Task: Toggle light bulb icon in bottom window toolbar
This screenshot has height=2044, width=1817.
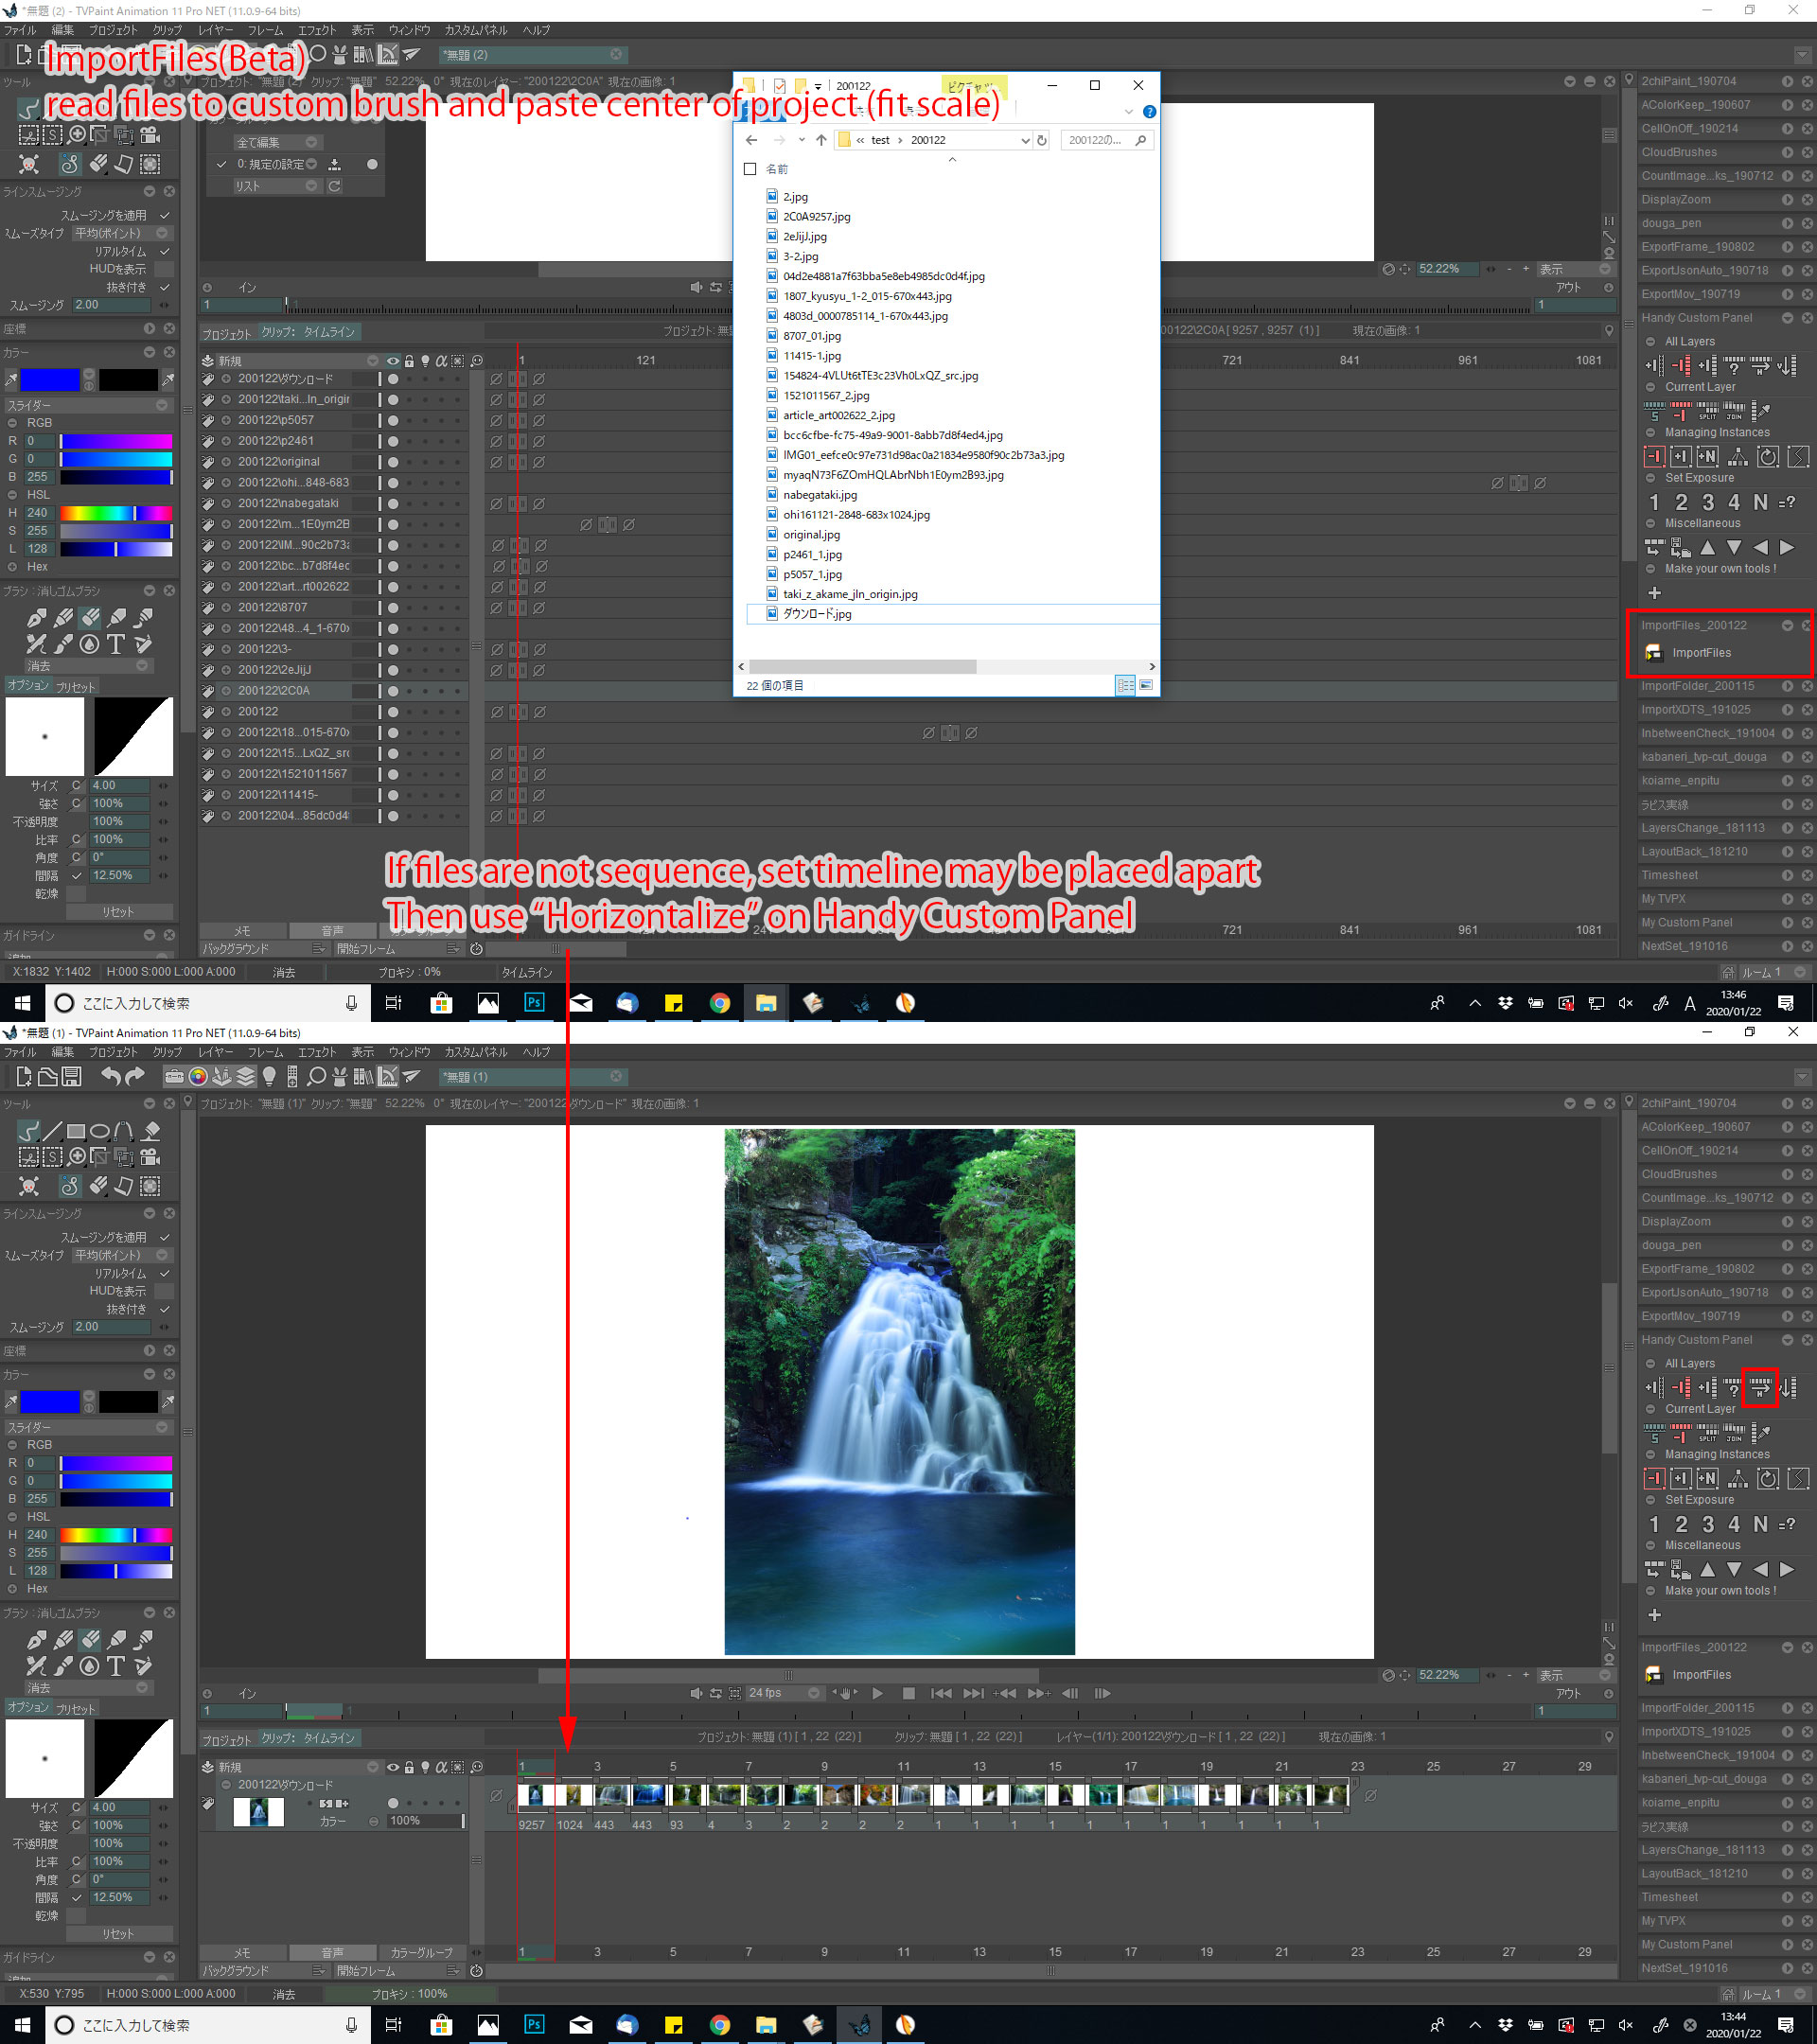Action: pyautogui.click(x=269, y=1077)
